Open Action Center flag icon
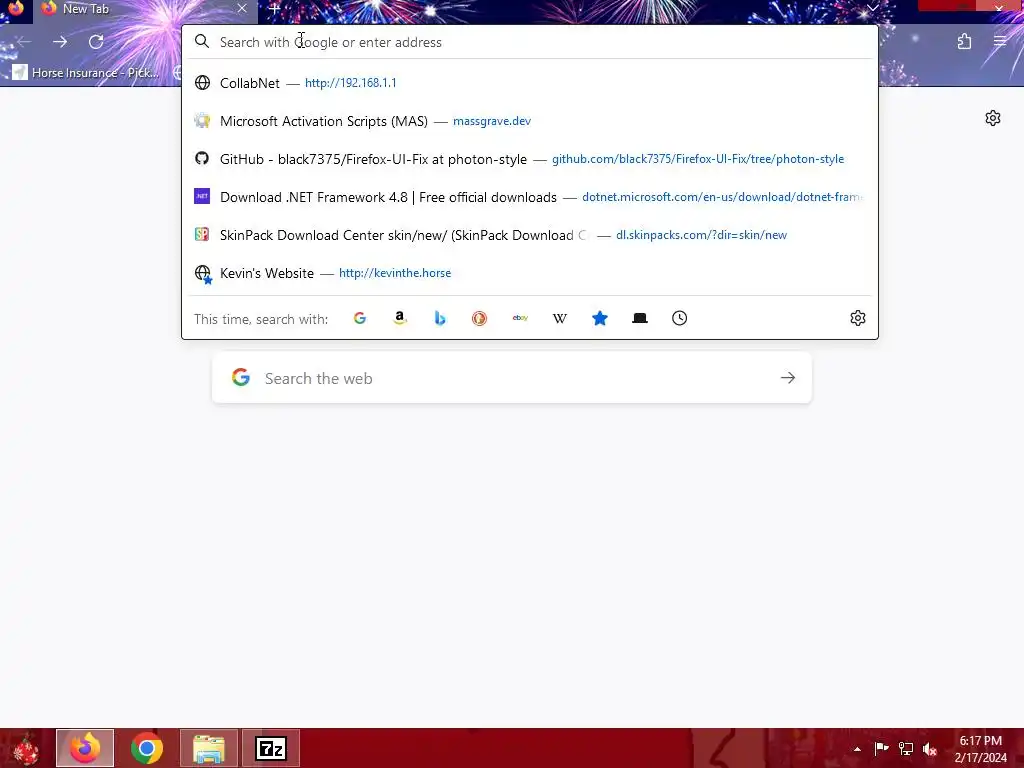The image size is (1024, 768). (x=881, y=748)
